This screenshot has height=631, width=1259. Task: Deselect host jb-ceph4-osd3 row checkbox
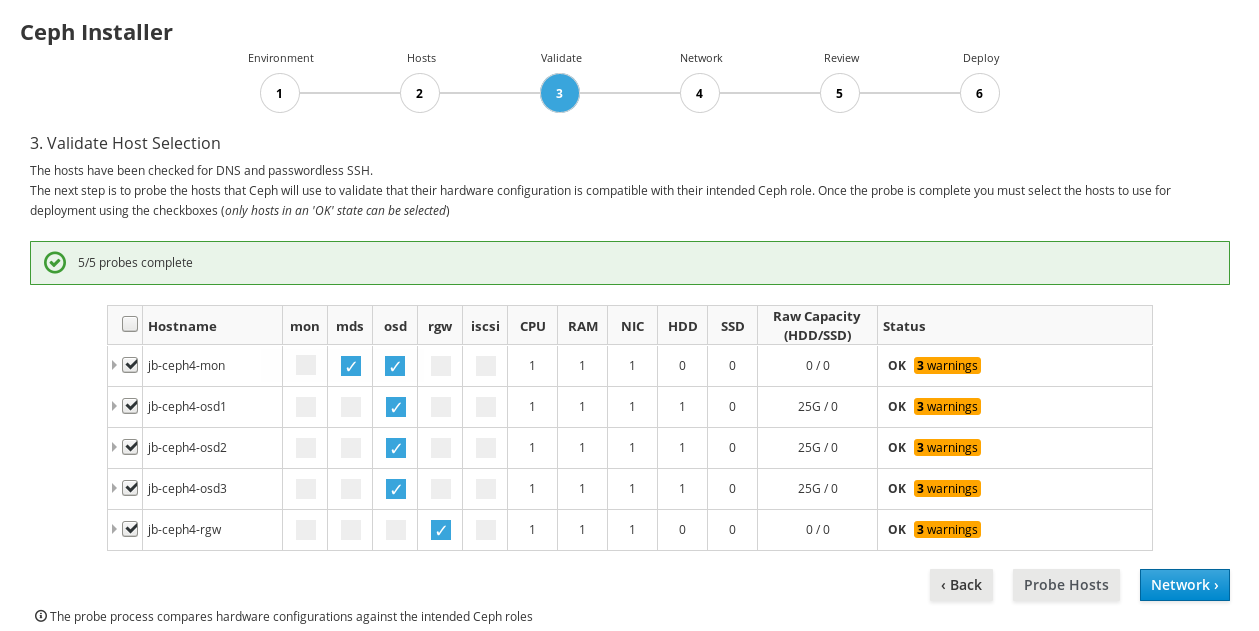pyautogui.click(x=130, y=488)
